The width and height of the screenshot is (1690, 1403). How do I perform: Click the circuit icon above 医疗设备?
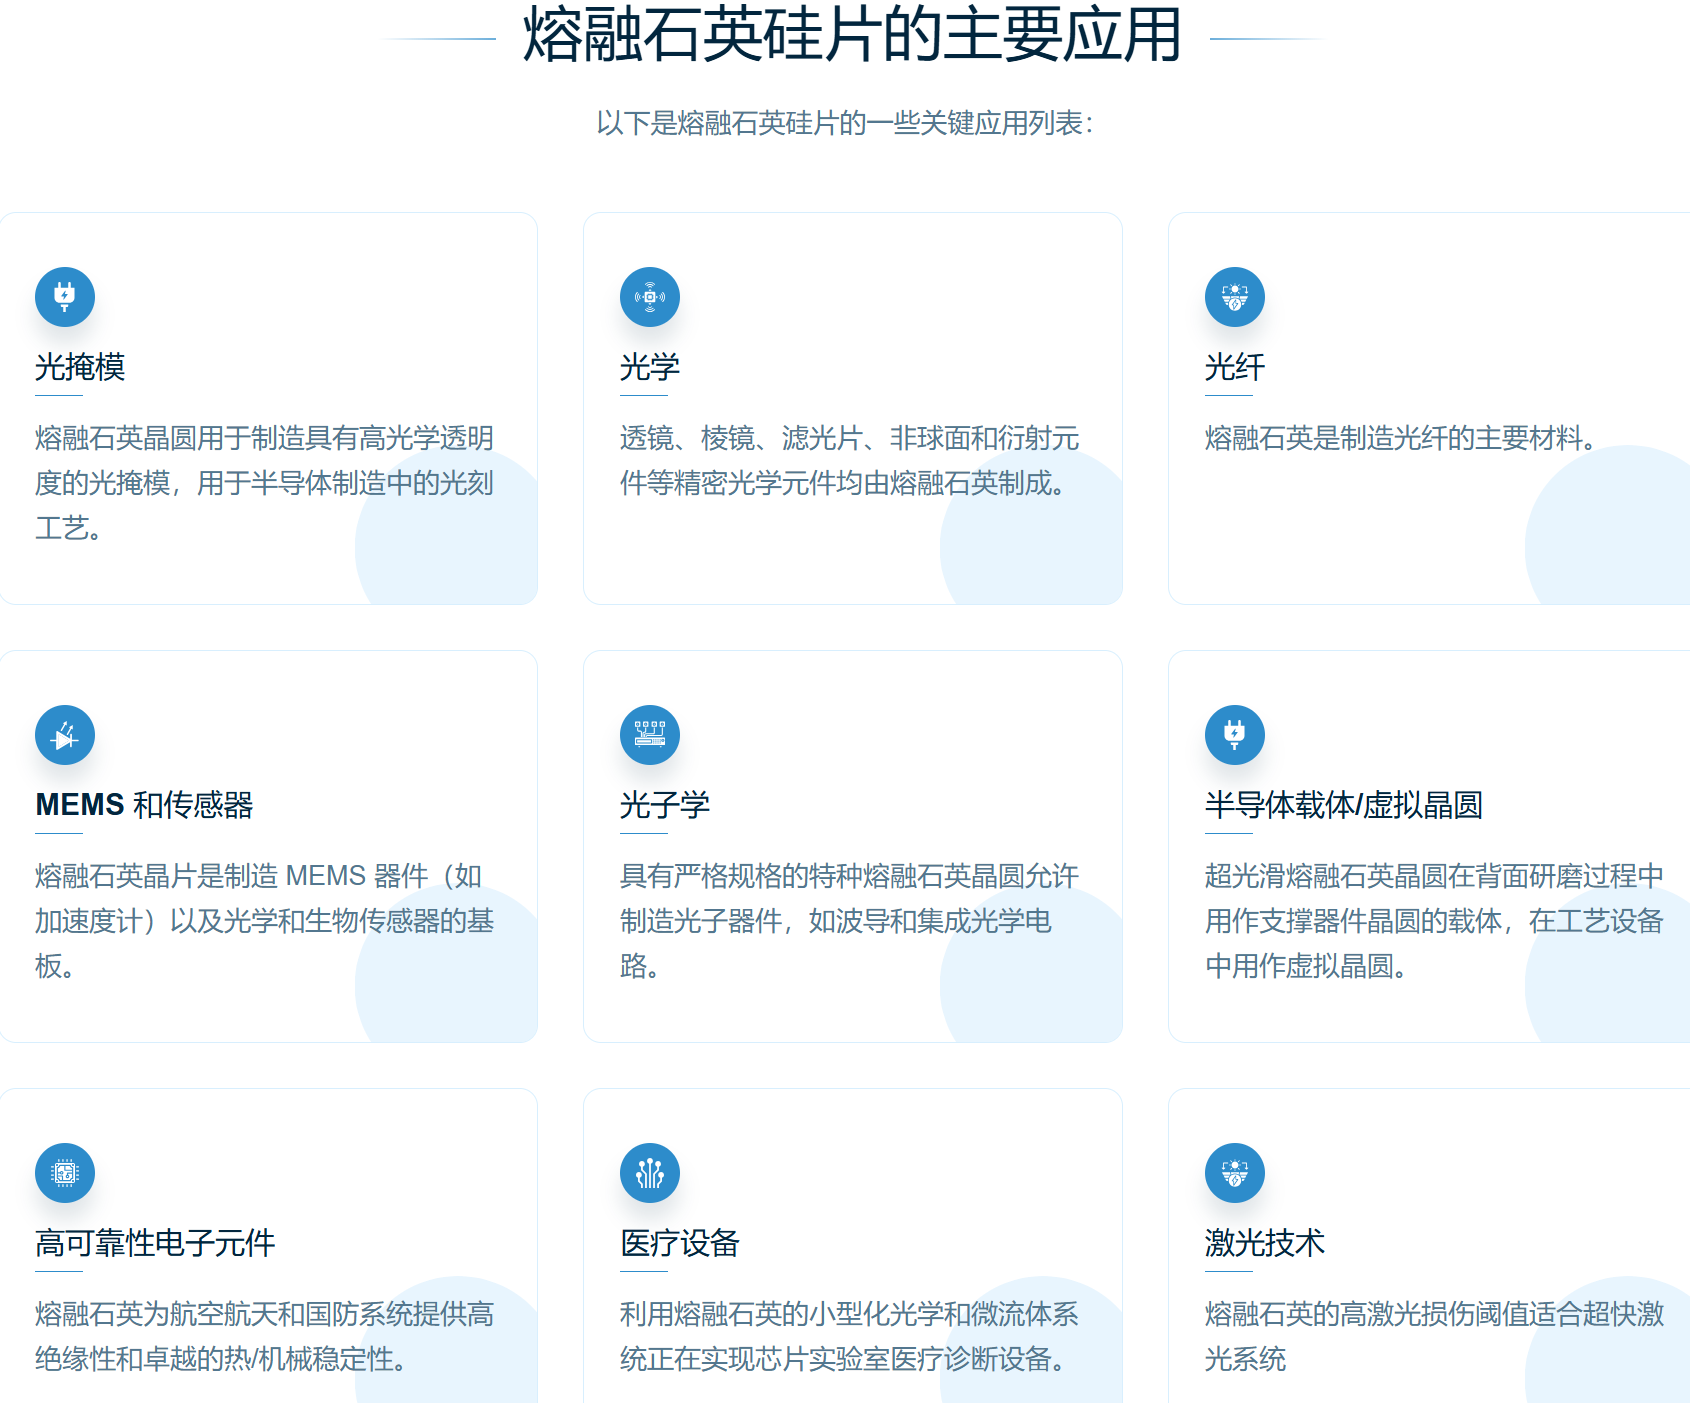point(650,1173)
